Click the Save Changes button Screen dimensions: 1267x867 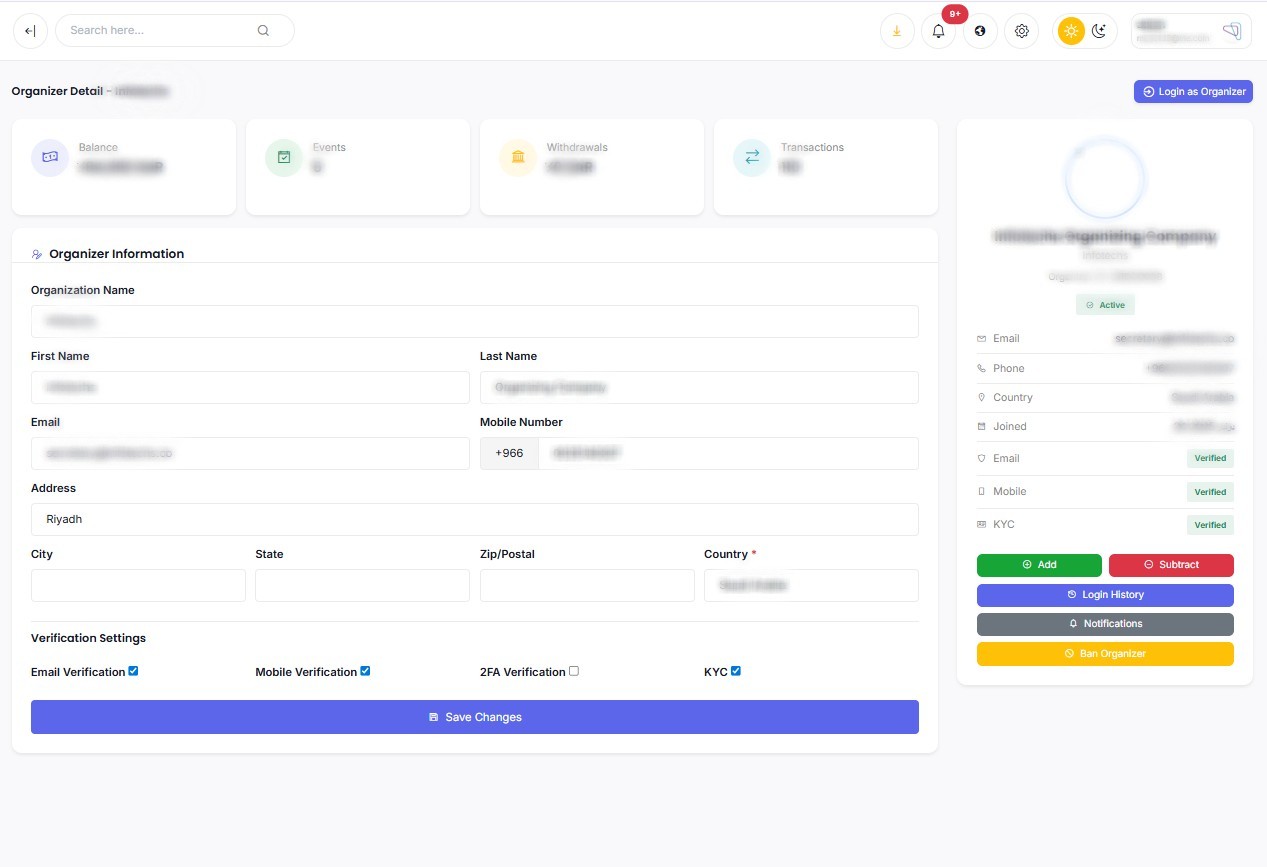click(x=474, y=717)
